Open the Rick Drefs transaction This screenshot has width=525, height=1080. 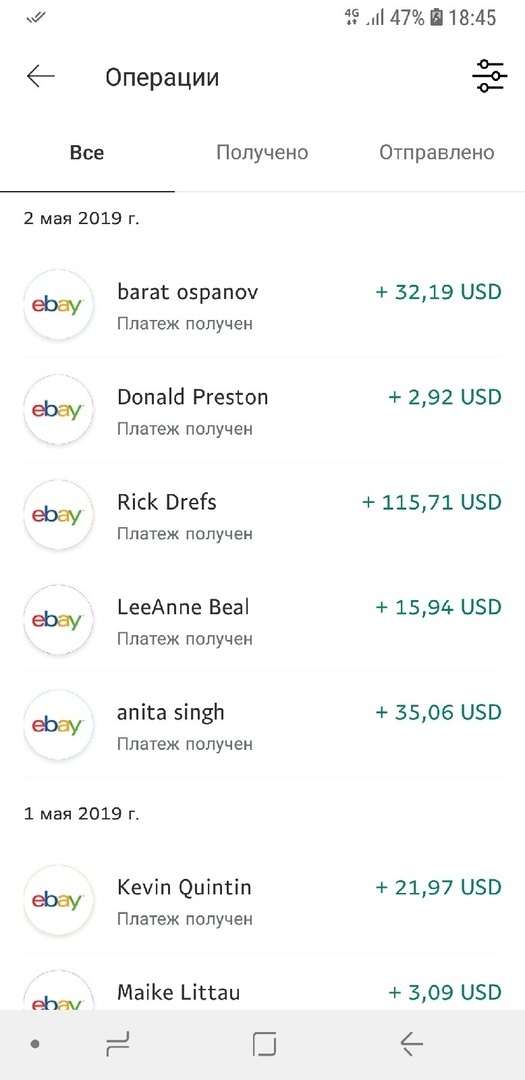coord(262,515)
